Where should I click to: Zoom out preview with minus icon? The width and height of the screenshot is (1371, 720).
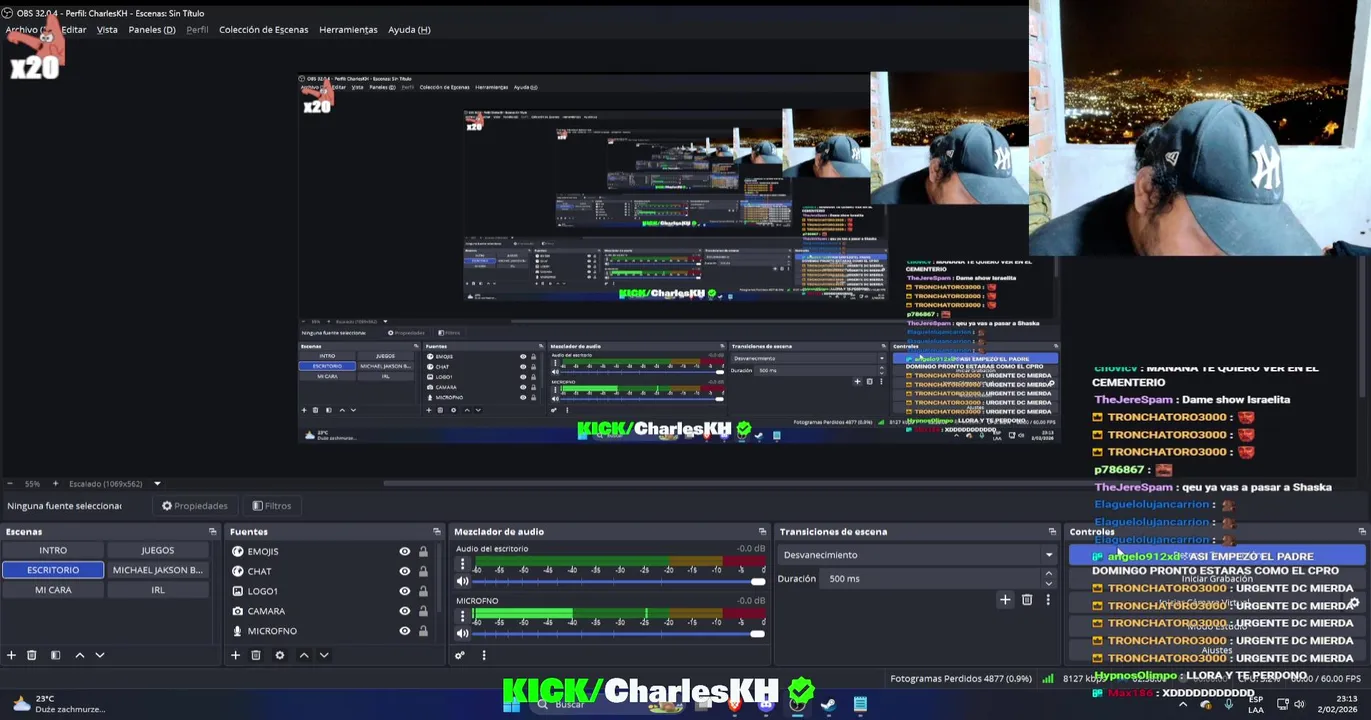pyautogui.click(x=11, y=484)
